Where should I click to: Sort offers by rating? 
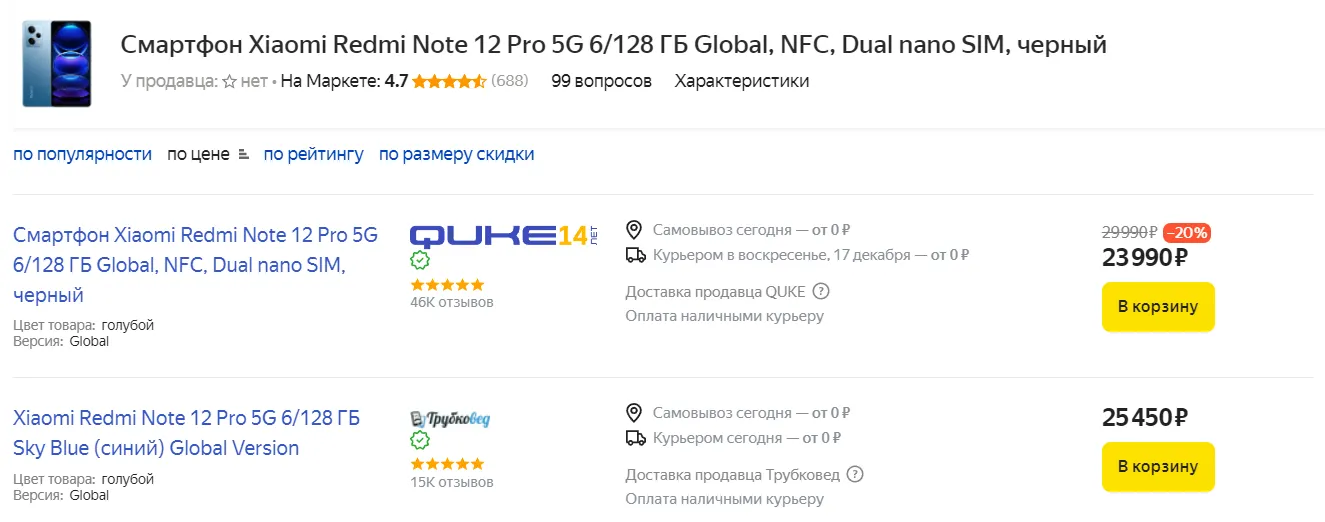pos(313,154)
